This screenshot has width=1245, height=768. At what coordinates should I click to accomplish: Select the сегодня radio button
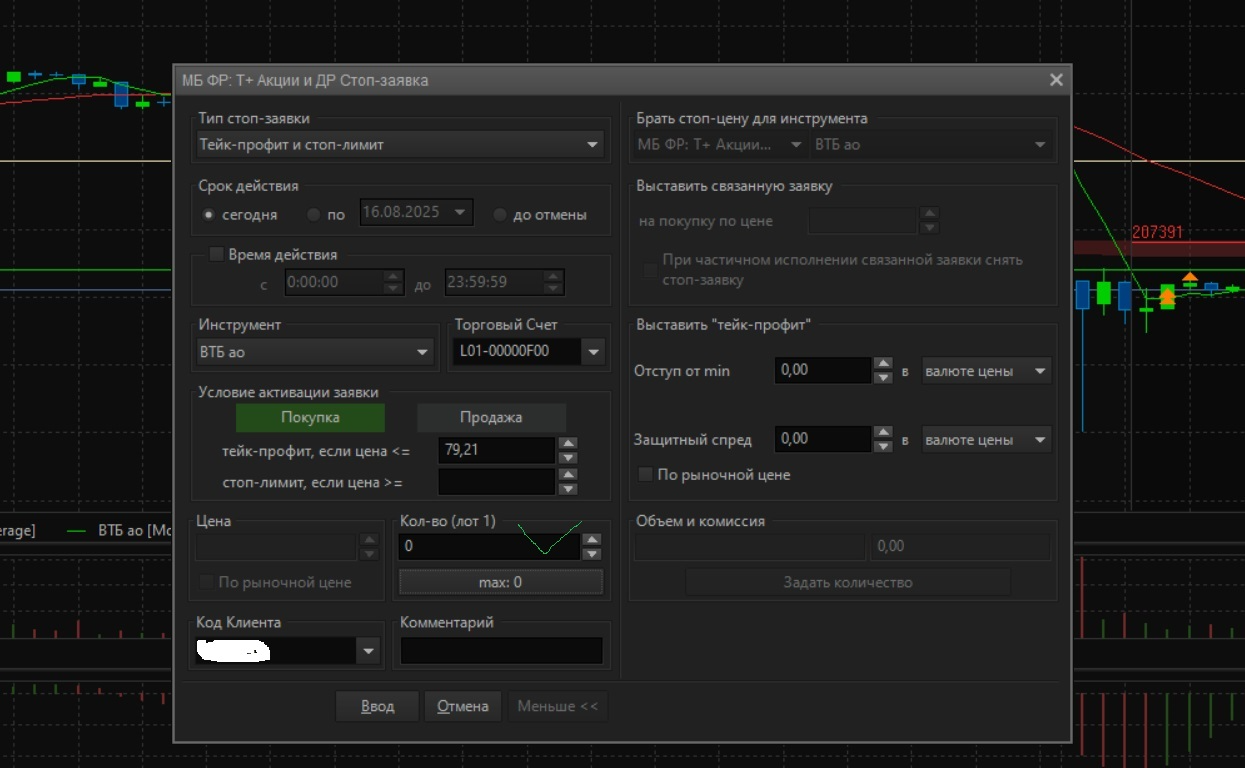[209, 214]
